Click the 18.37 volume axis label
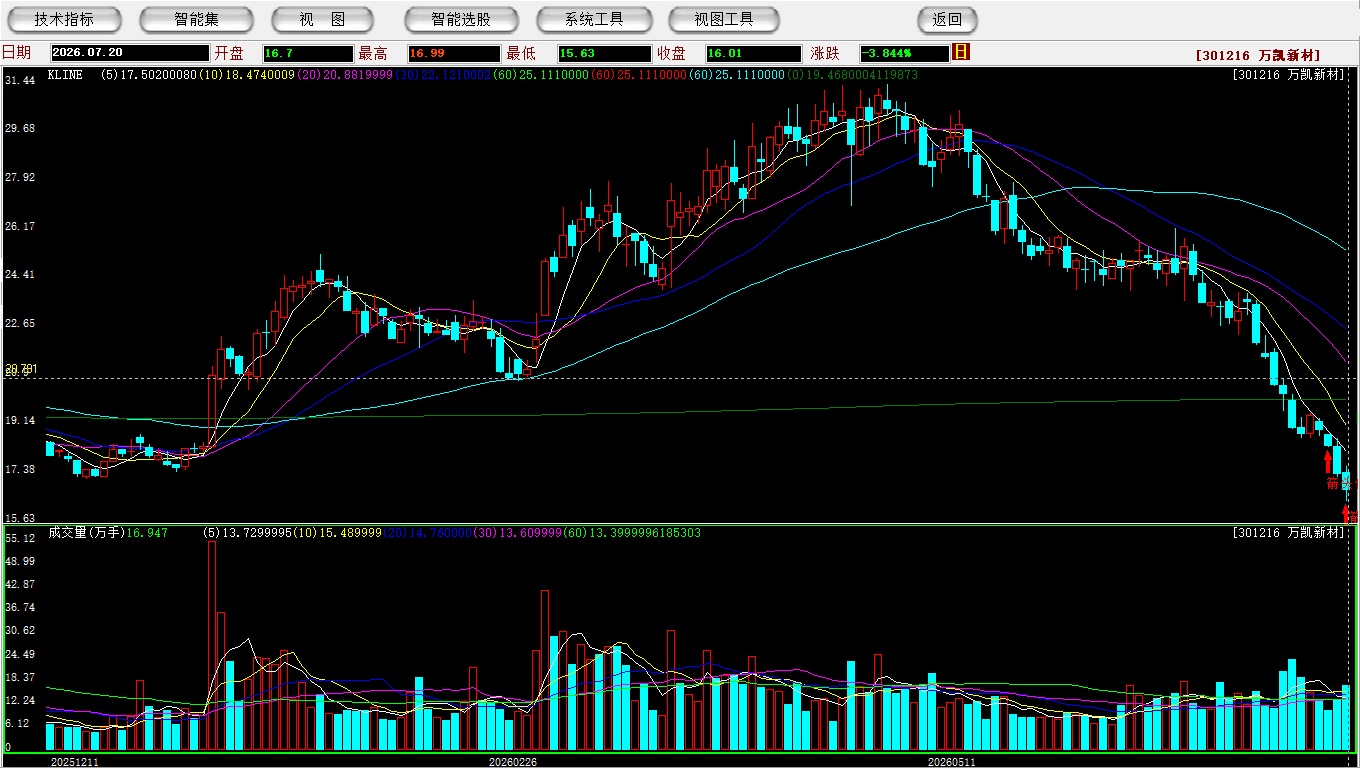Image resolution: width=1360 pixels, height=768 pixels. (20, 677)
